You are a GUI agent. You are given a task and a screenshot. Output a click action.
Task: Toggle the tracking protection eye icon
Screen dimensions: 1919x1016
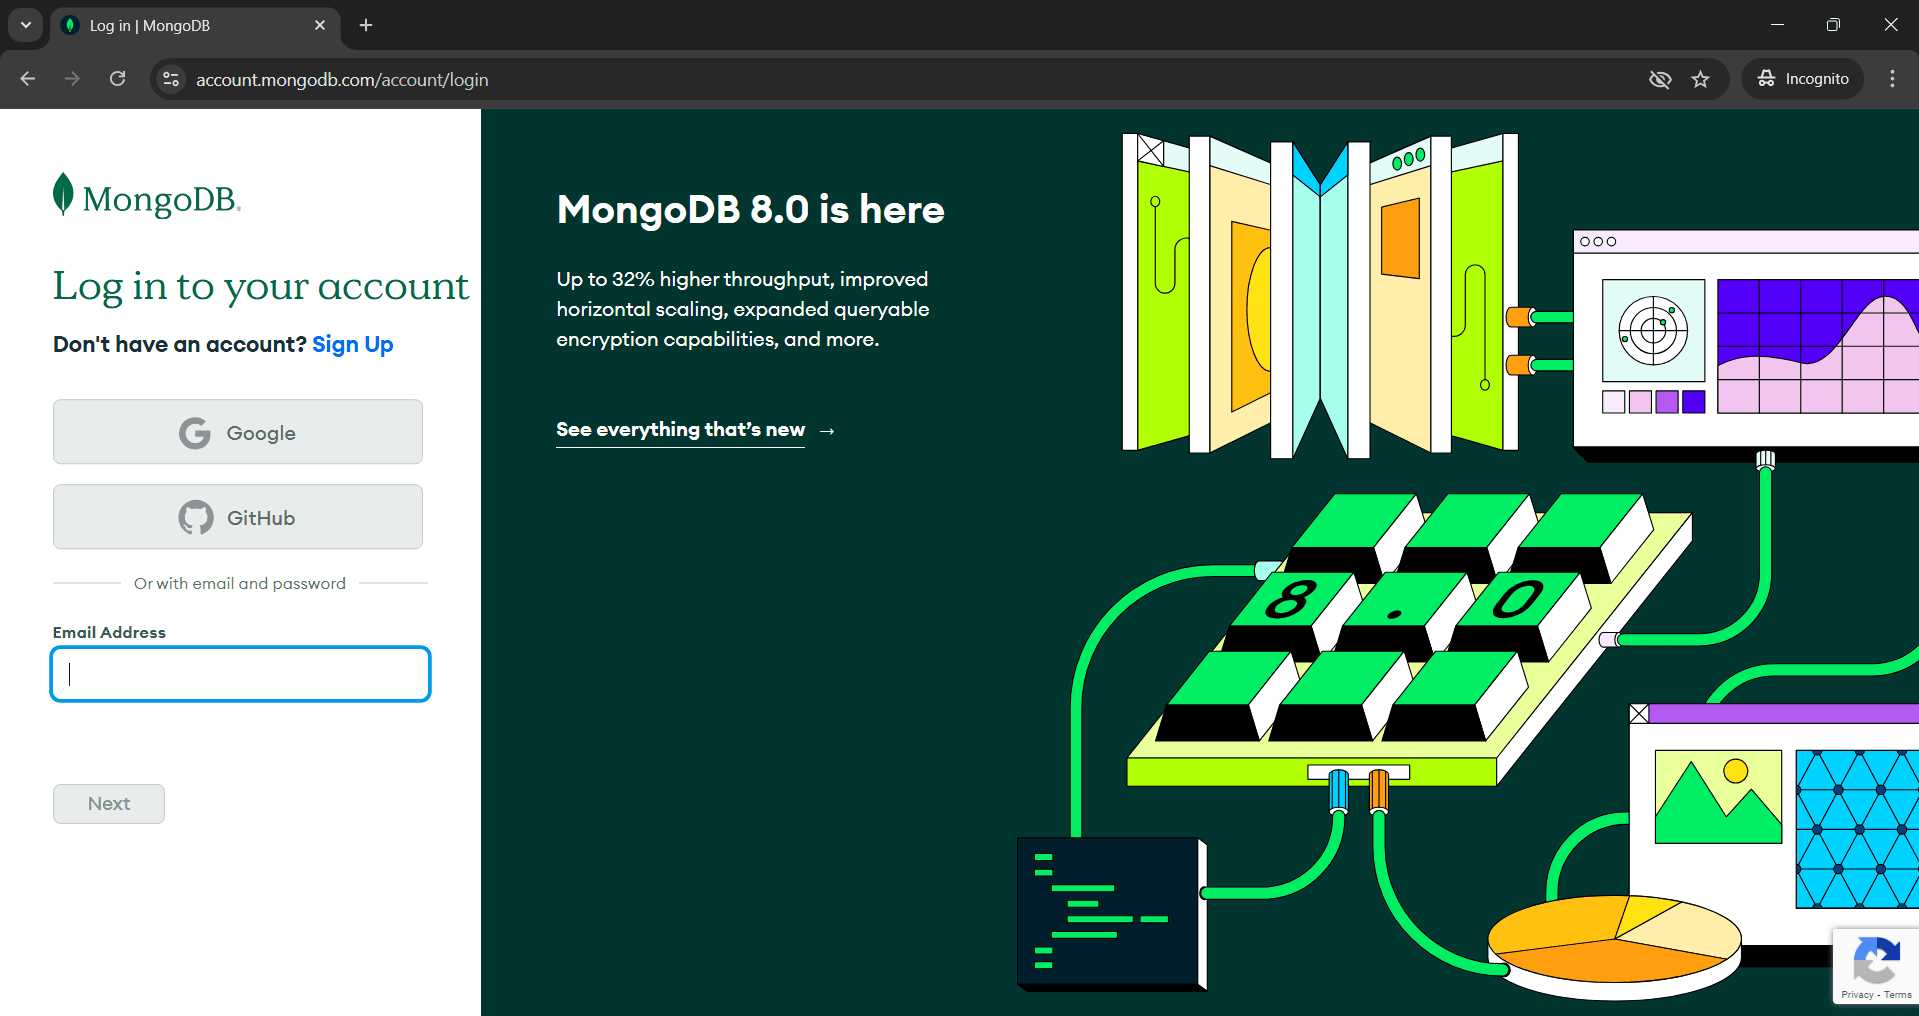point(1660,79)
